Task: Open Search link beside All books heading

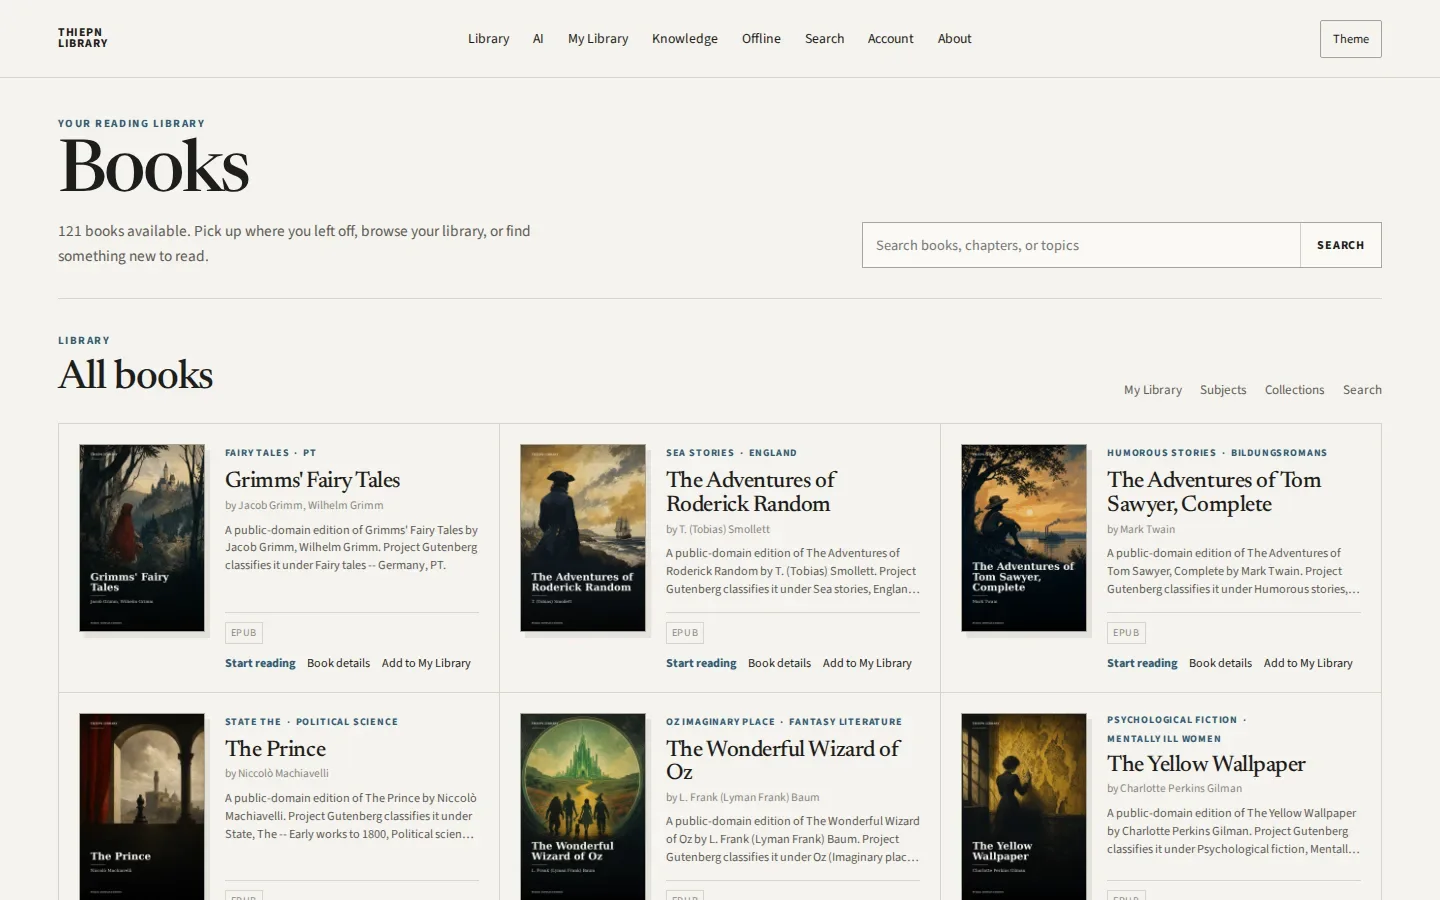Action: [x=1362, y=390]
